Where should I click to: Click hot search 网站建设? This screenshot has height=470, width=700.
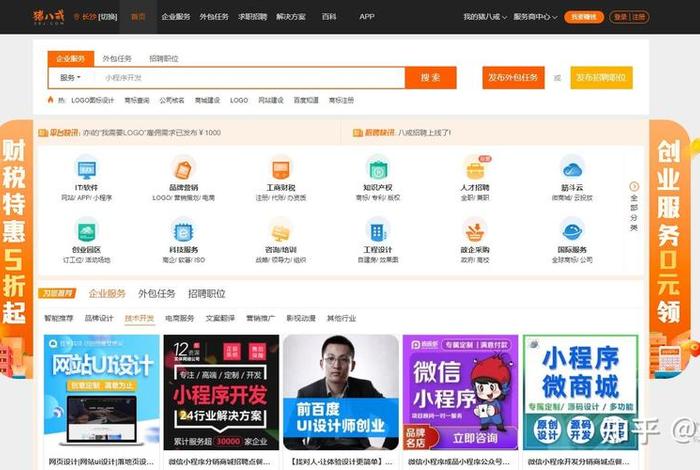(271, 100)
